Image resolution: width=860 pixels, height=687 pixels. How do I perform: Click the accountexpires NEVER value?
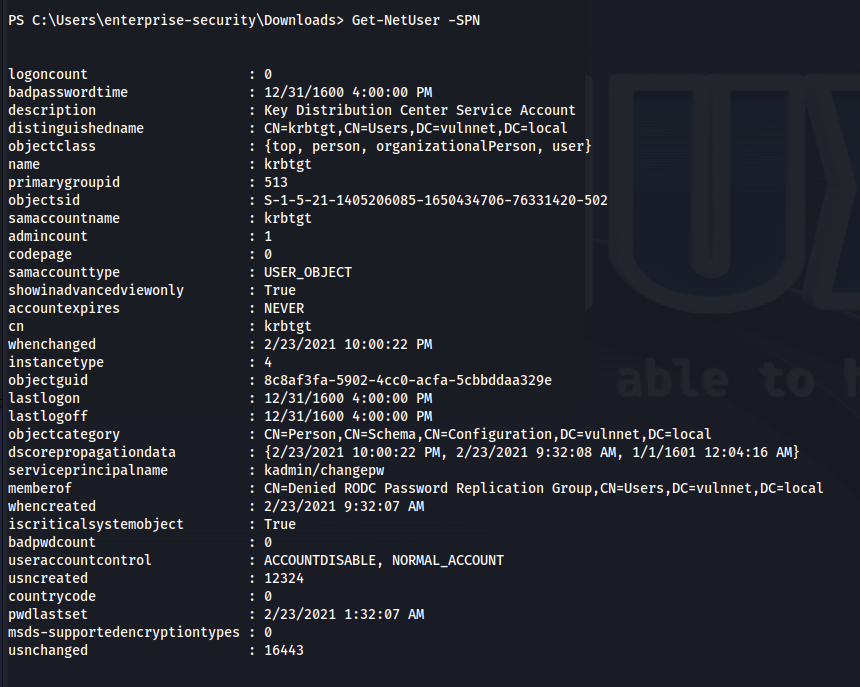[x=284, y=308]
